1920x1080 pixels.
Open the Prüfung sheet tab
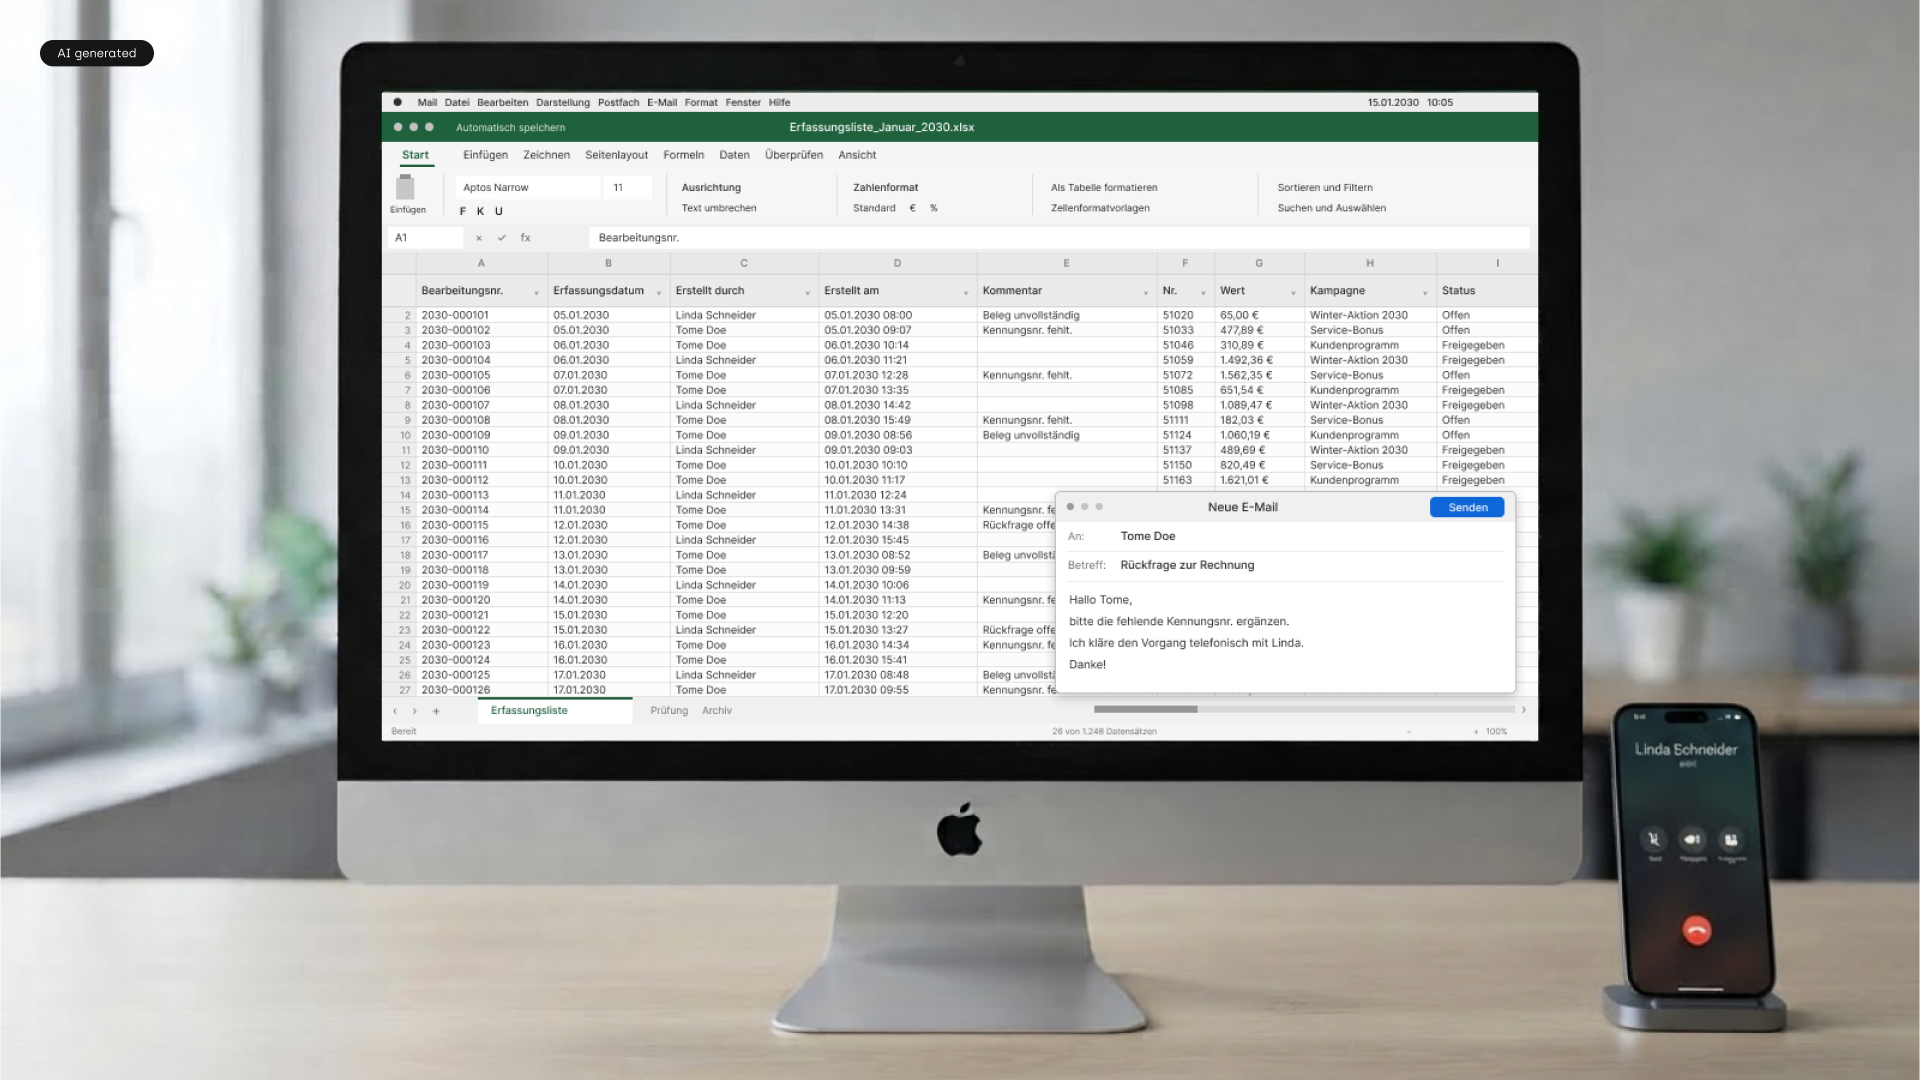point(669,711)
